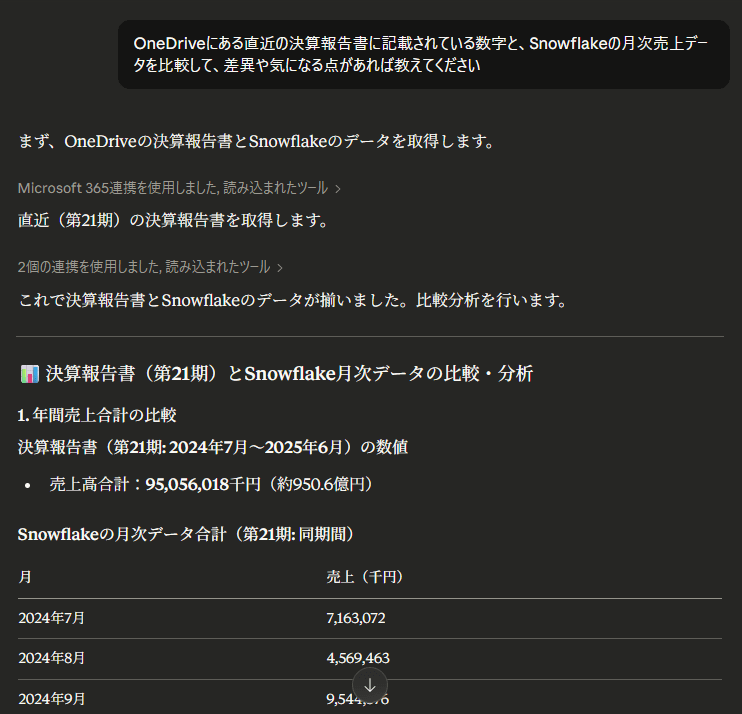
Task: Select the '2024年8月' table cell
Action: pyautogui.click(x=51, y=658)
